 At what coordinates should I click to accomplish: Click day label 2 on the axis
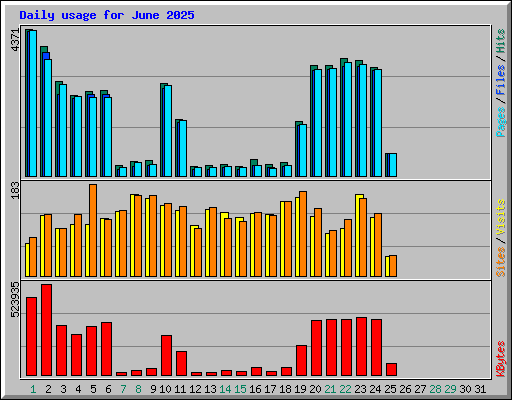coord(48,389)
